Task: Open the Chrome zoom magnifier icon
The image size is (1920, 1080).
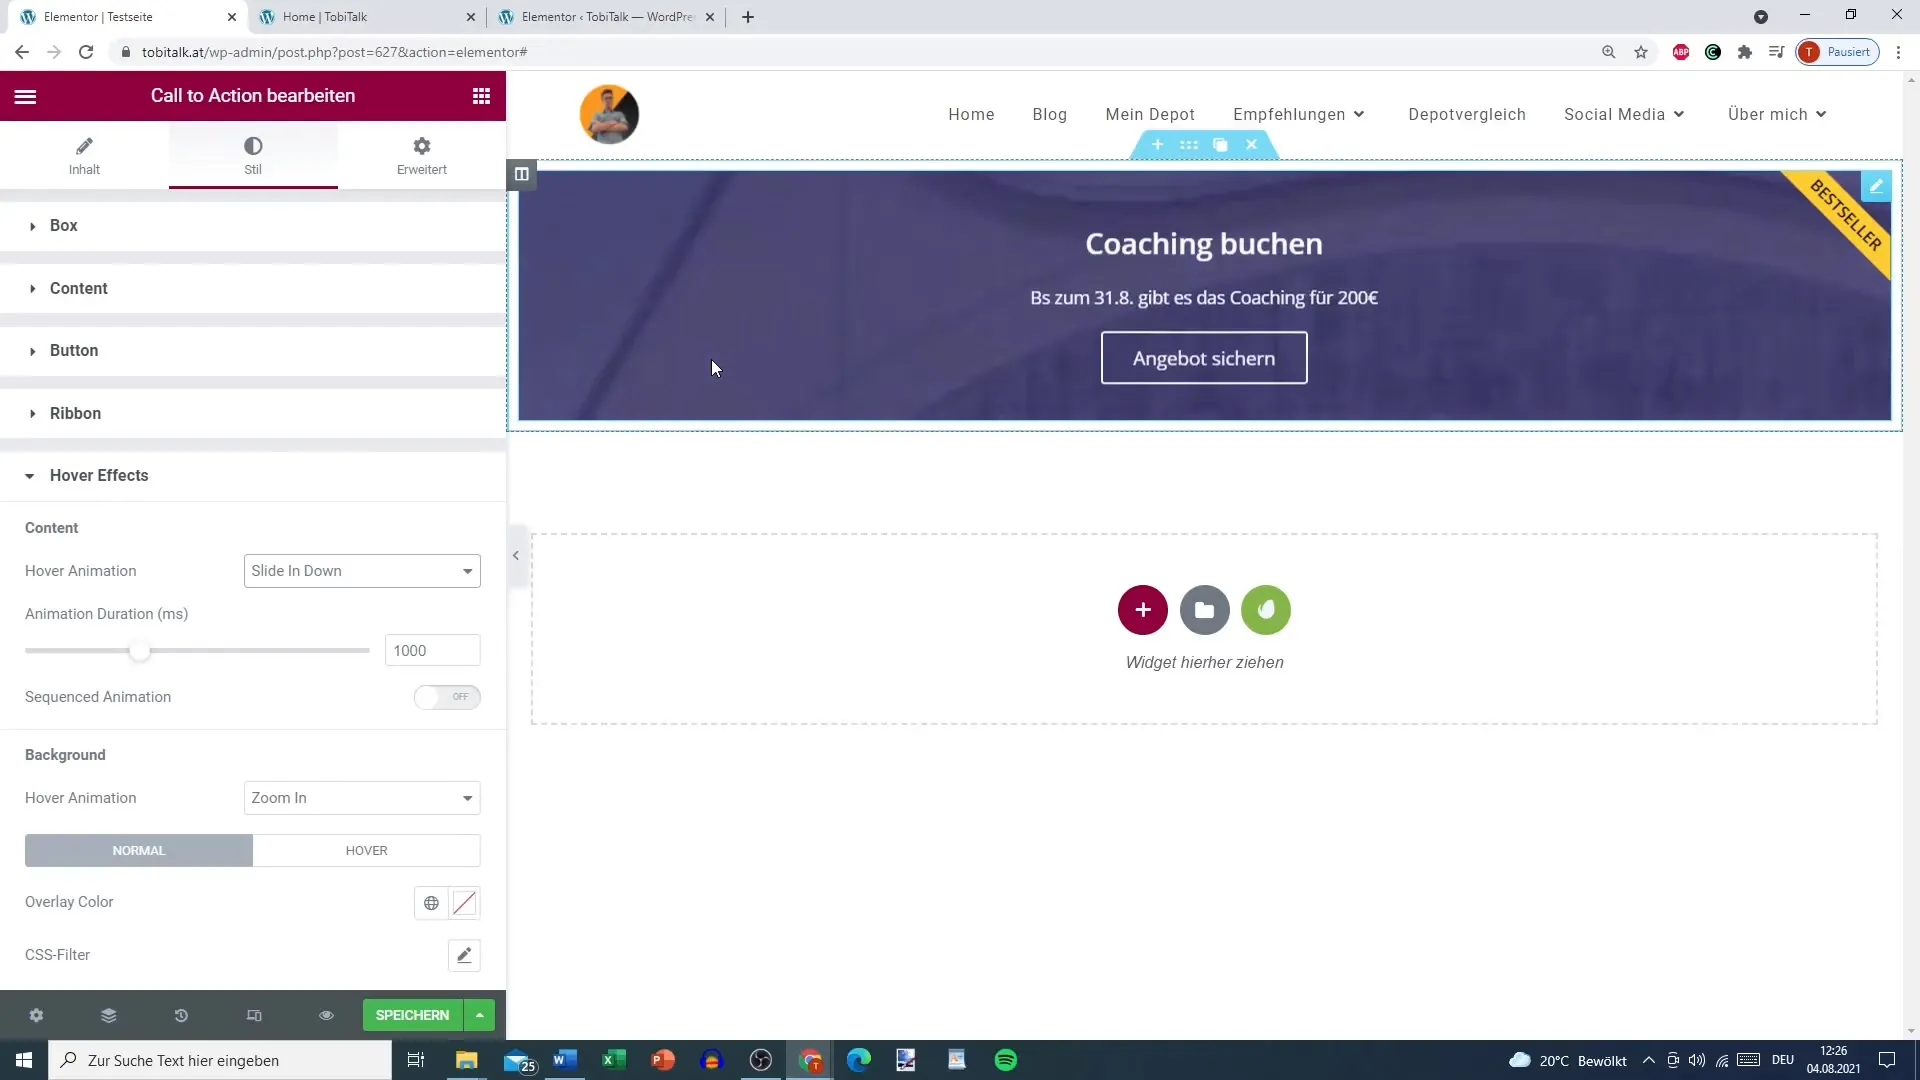Action: 1609,52
